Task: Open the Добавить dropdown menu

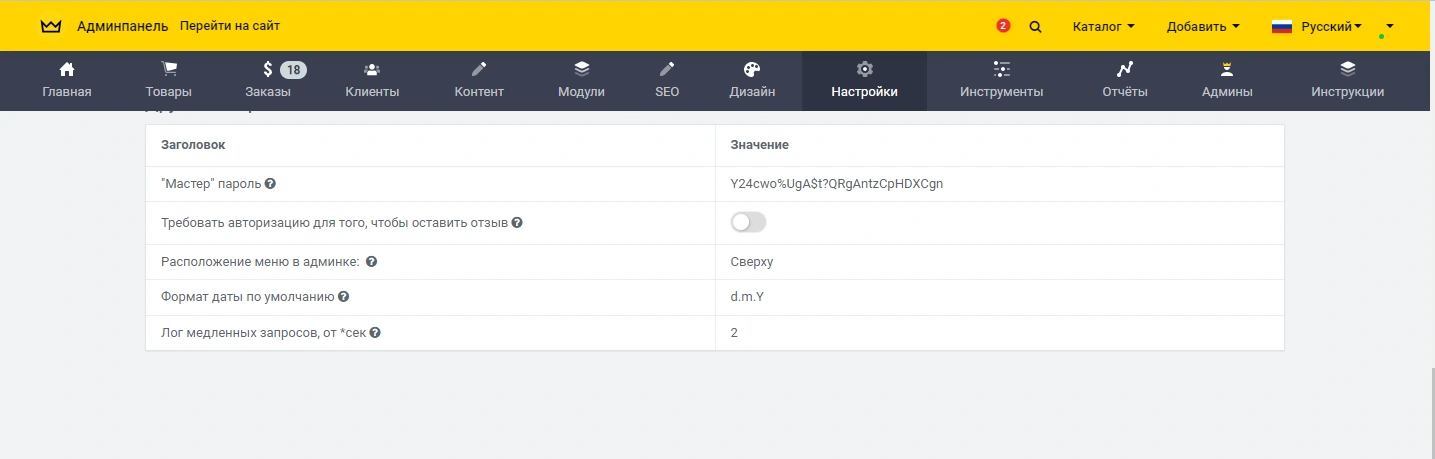Action: tap(1203, 27)
